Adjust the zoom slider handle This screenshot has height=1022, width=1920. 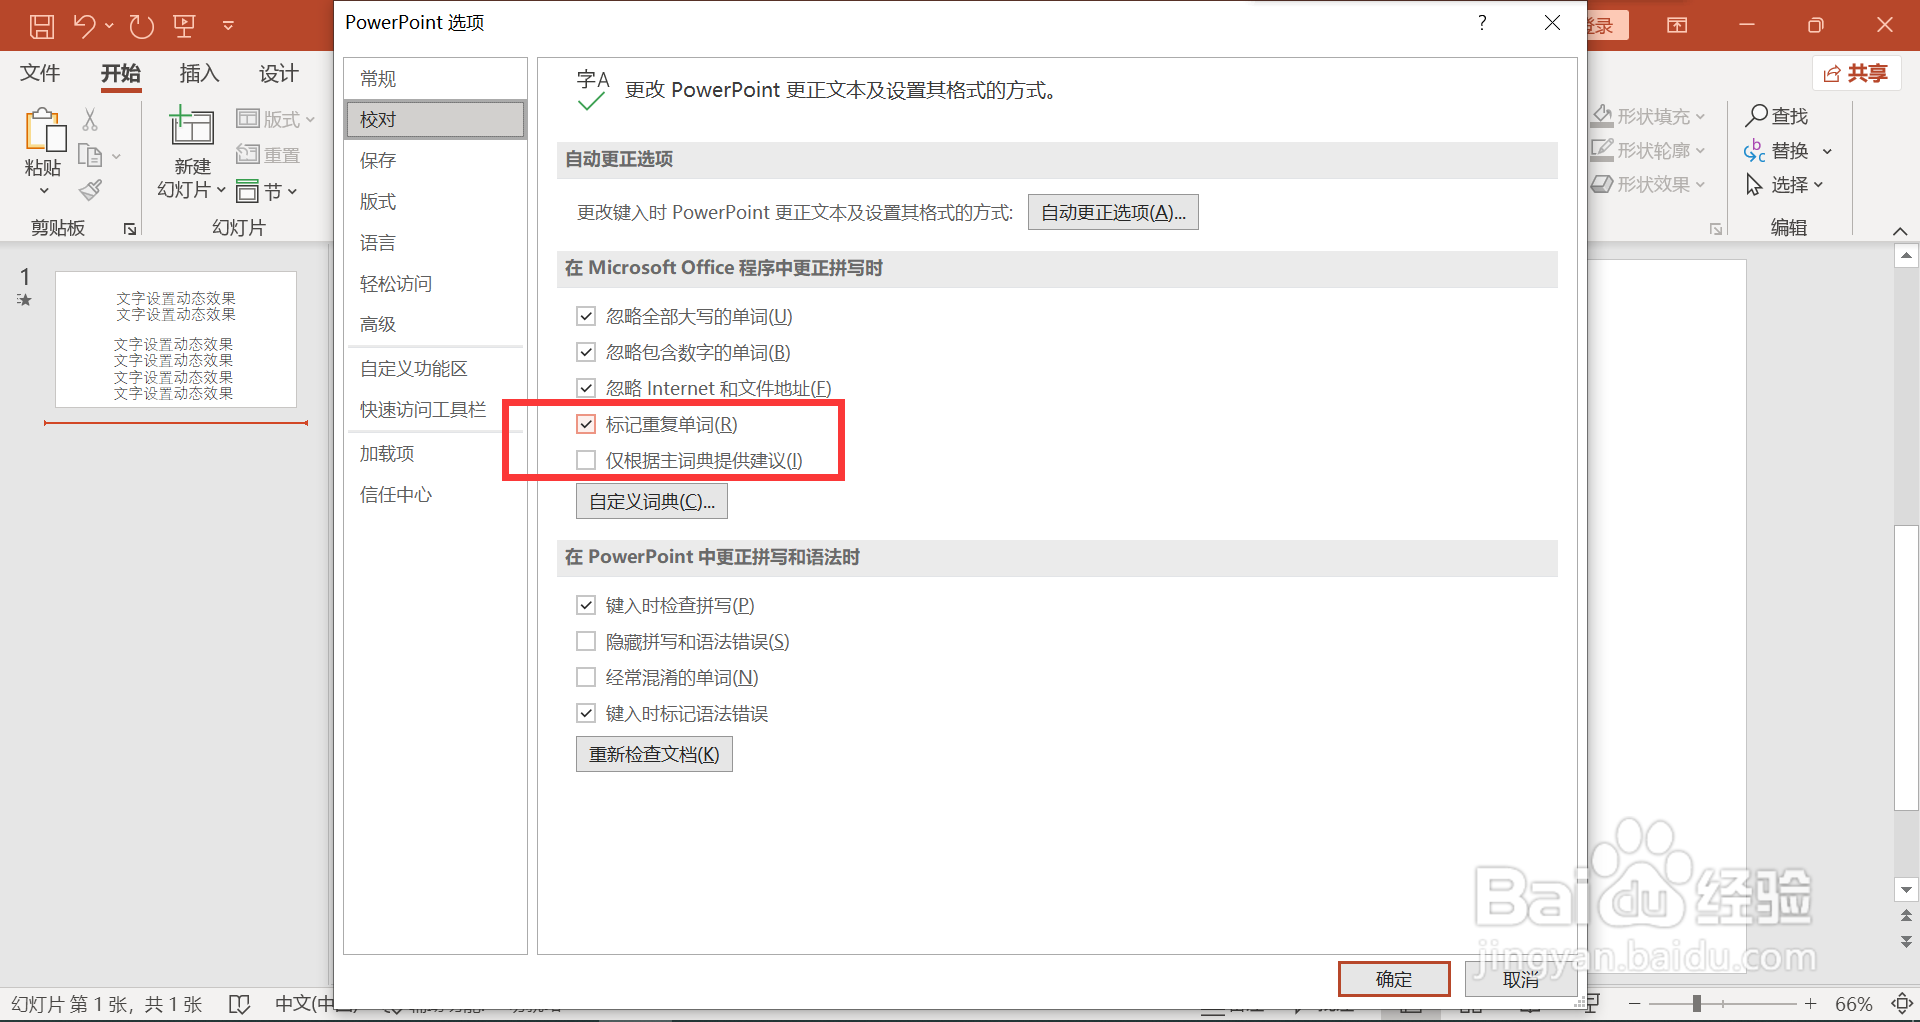pyautogui.click(x=1697, y=1003)
